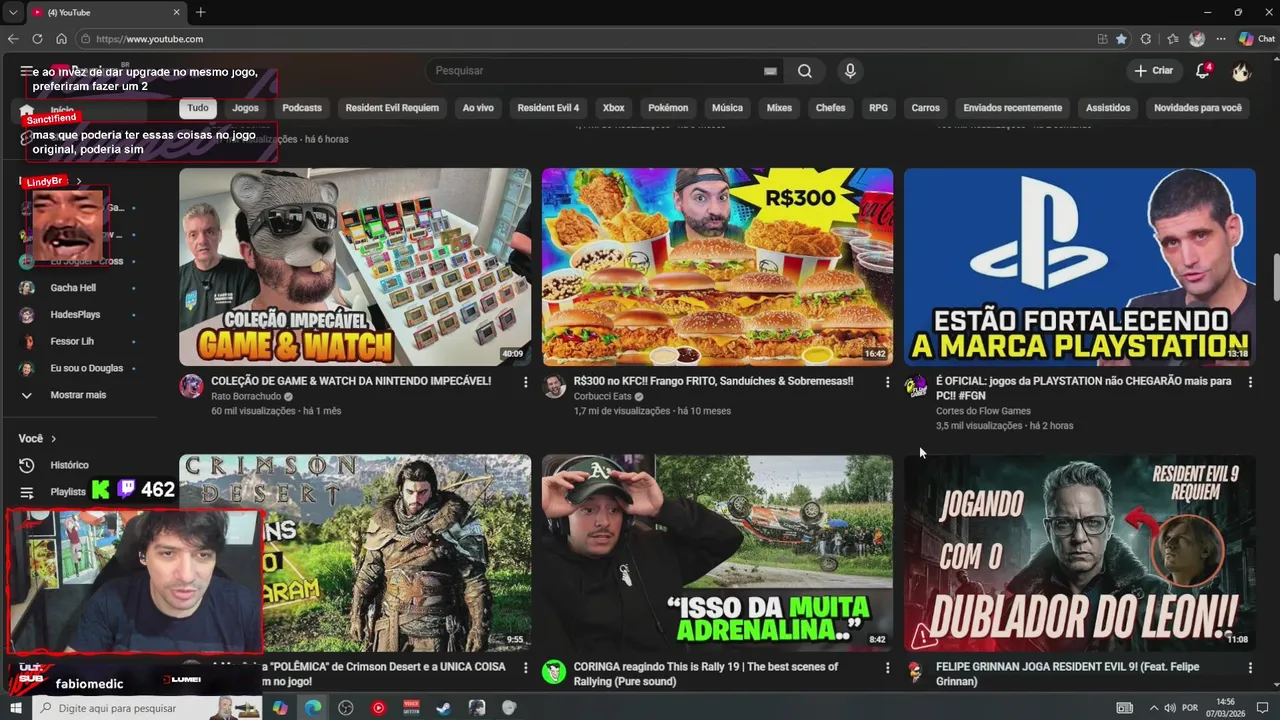
Task: Select the Podcasts filter chip
Action: (x=302, y=108)
